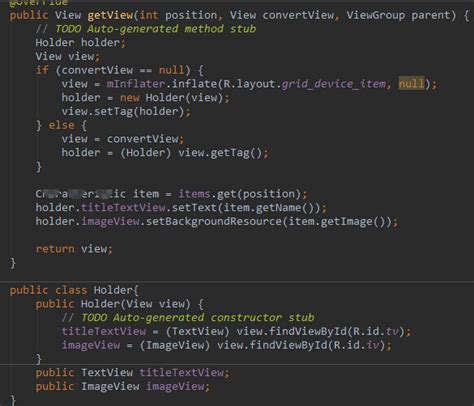
Task: Click the 'int position' parameter in signature
Action: (178, 15)
